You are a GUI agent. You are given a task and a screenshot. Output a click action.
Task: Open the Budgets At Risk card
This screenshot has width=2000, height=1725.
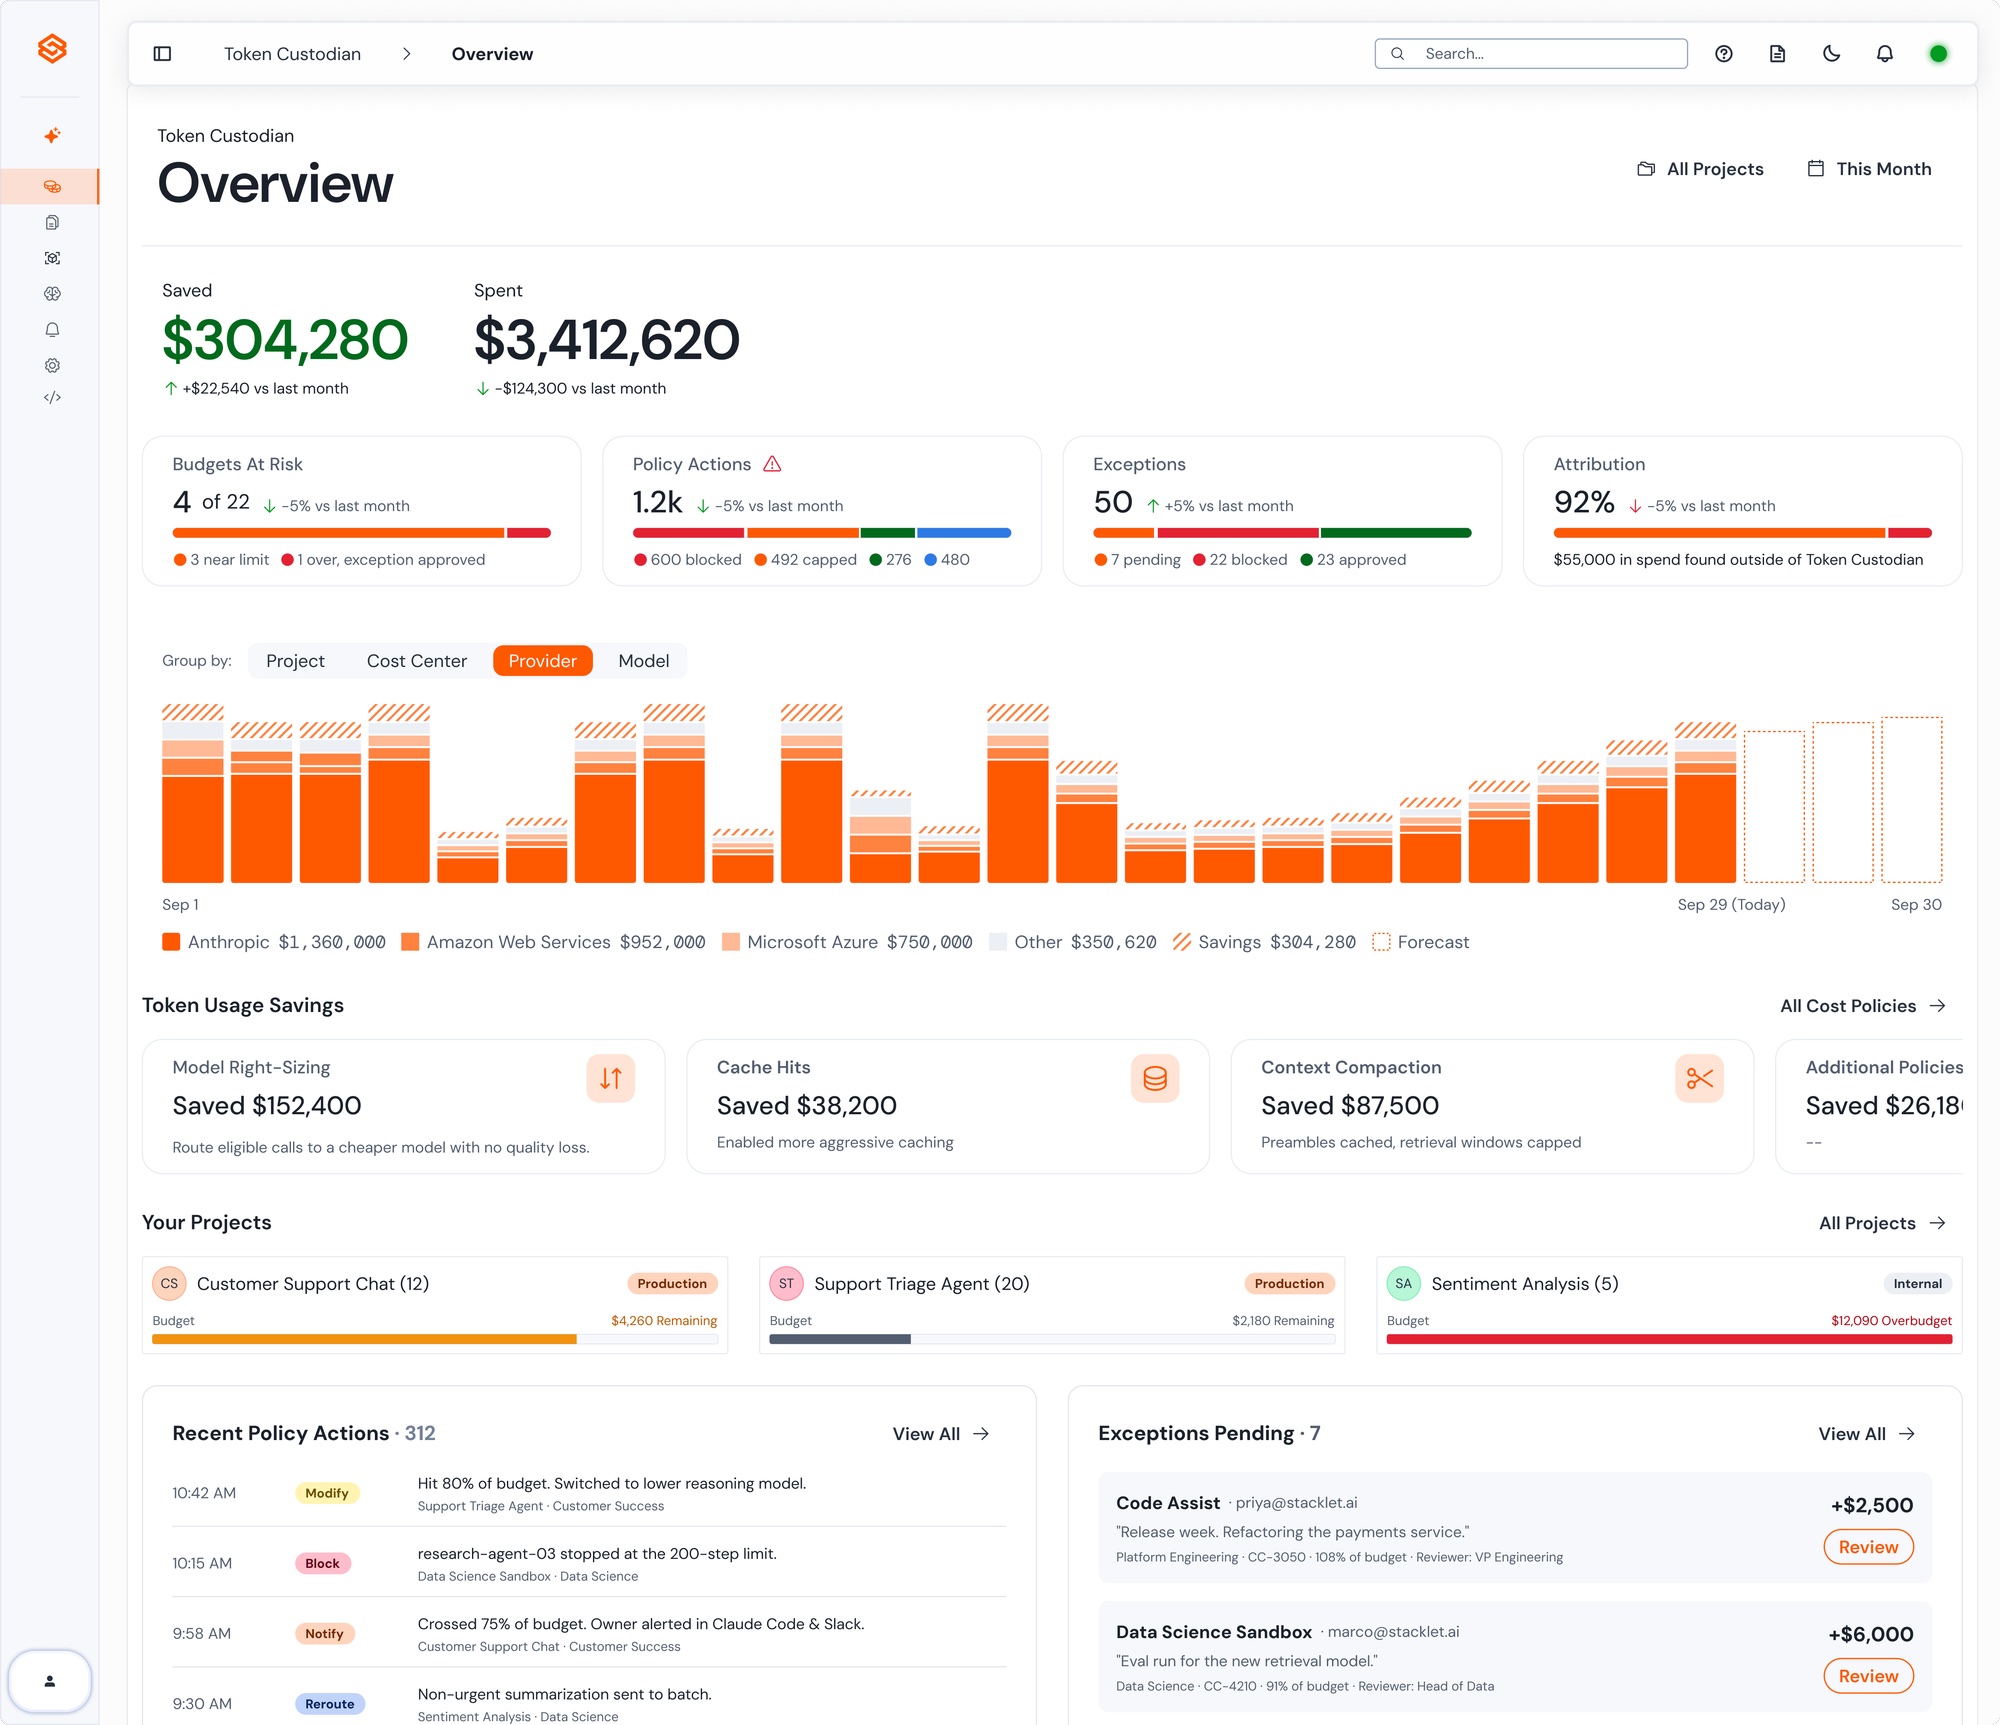click(362, 511)
